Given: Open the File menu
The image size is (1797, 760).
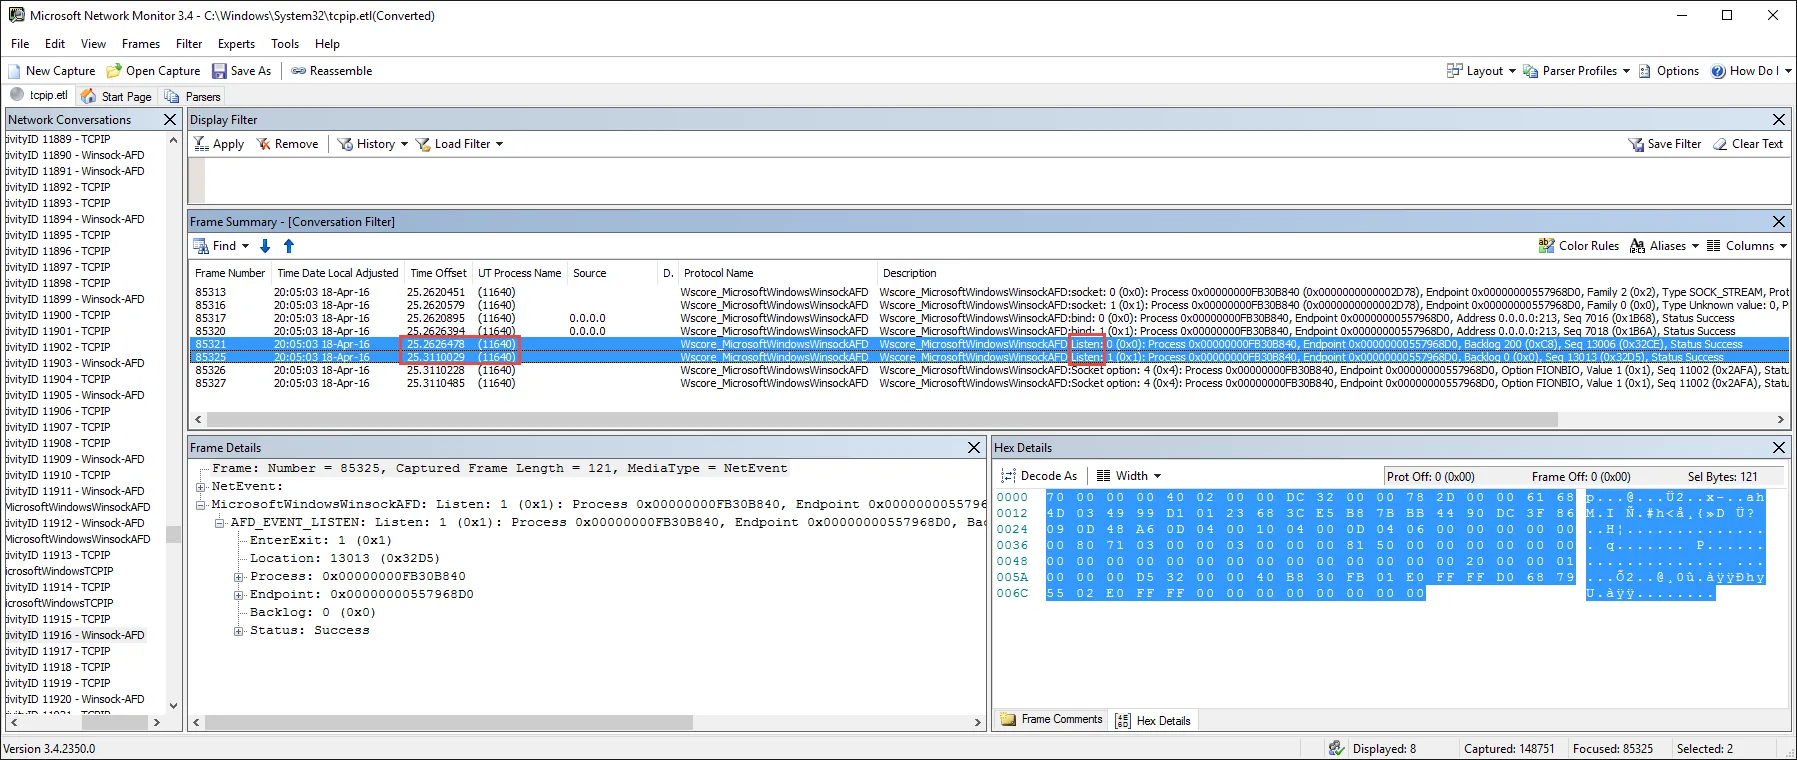Looking at the screenshot, I should [20, 44].
